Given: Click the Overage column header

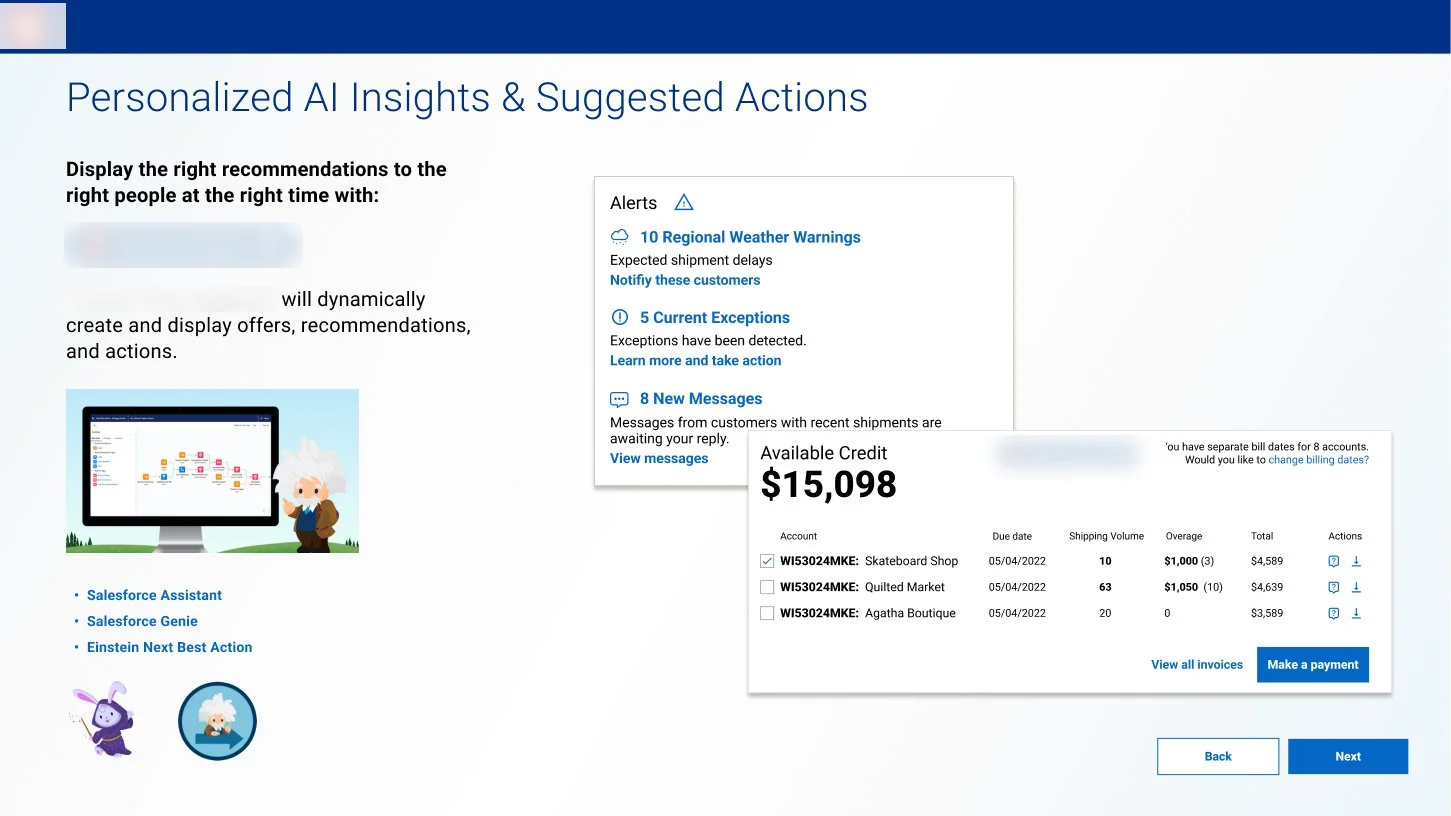Looking at the screenshot, I should tap(1183, 536).
